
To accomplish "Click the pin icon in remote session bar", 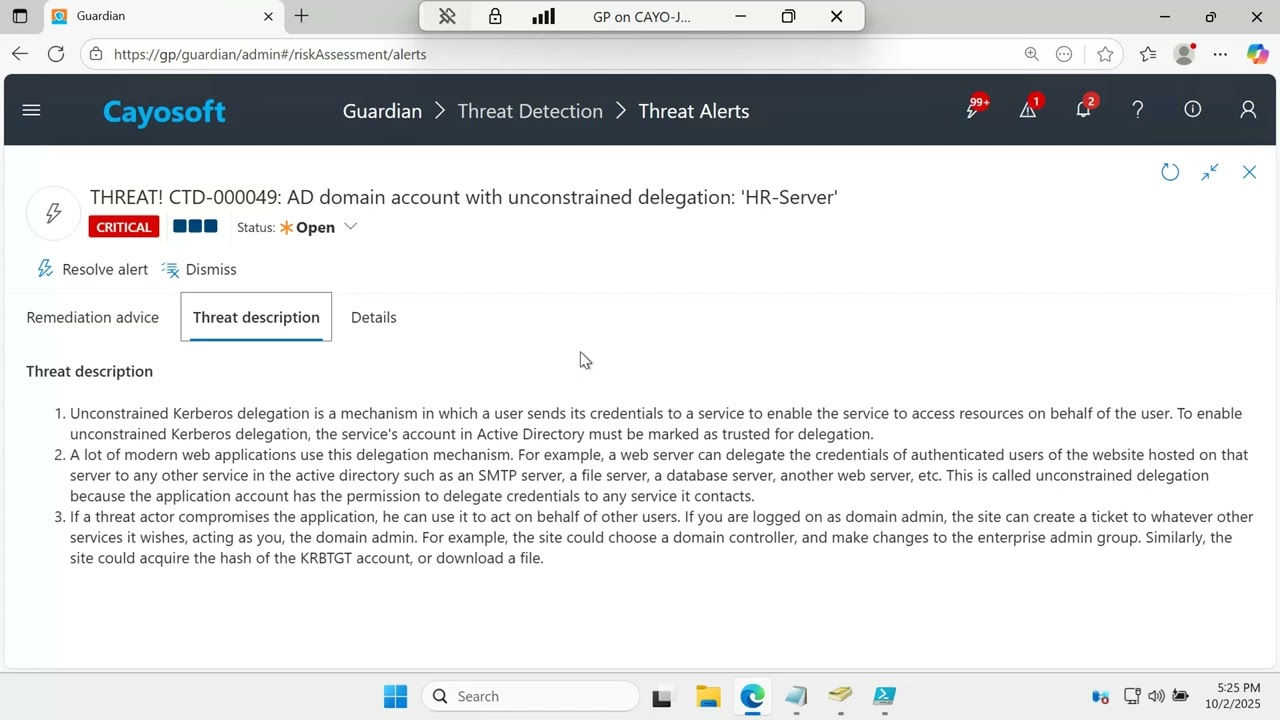I will coord(447,16).
